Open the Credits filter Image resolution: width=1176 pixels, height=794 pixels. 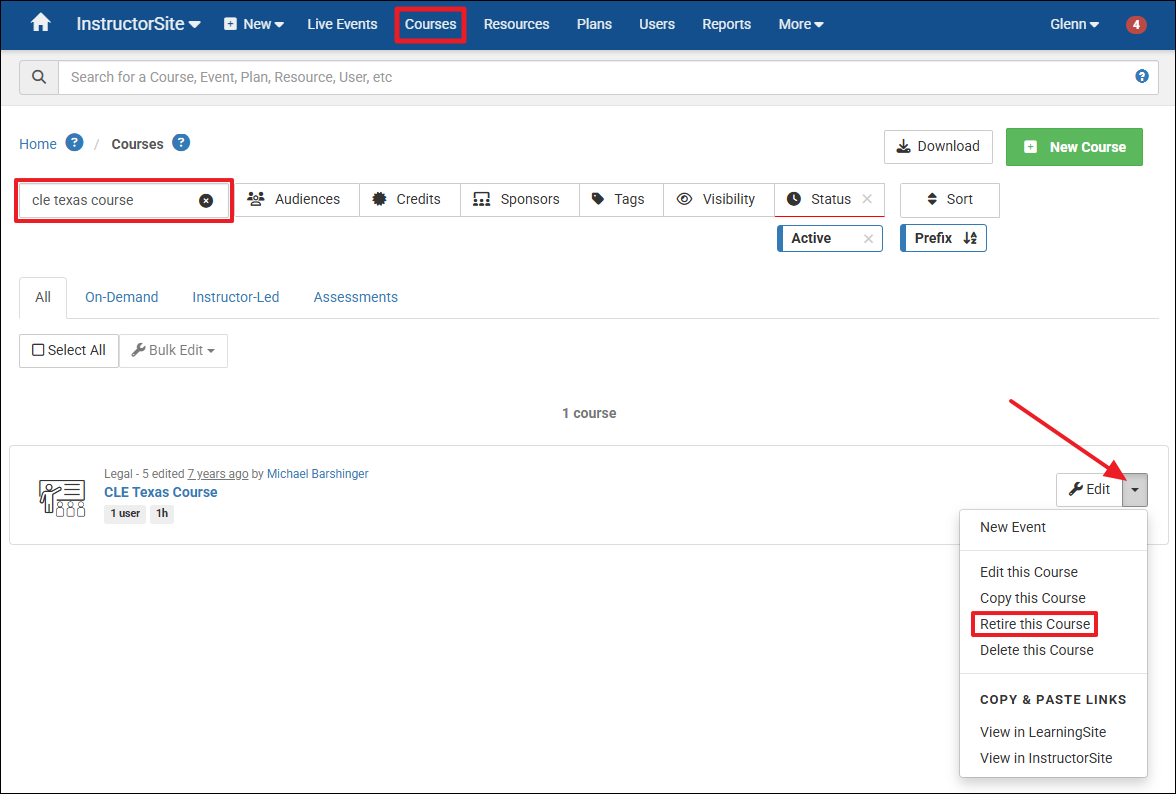(410, 199)
